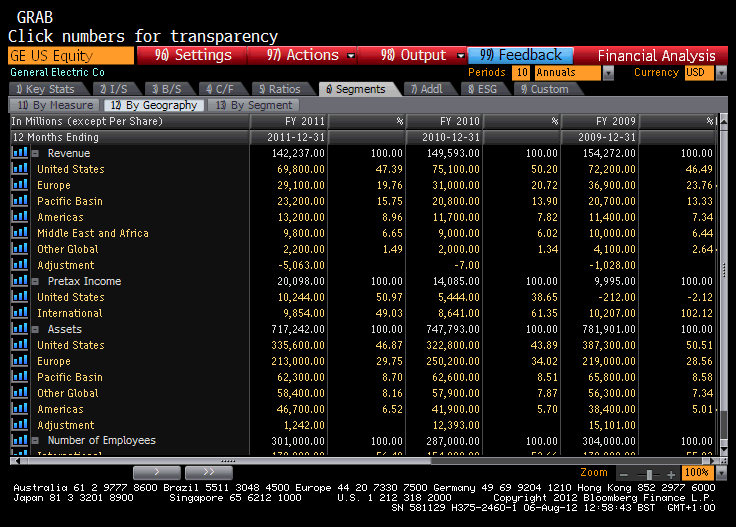Click FY 2011 revenue value 142,237.00
The width and height of the screenshot is (736, 527).
point(298,153)
